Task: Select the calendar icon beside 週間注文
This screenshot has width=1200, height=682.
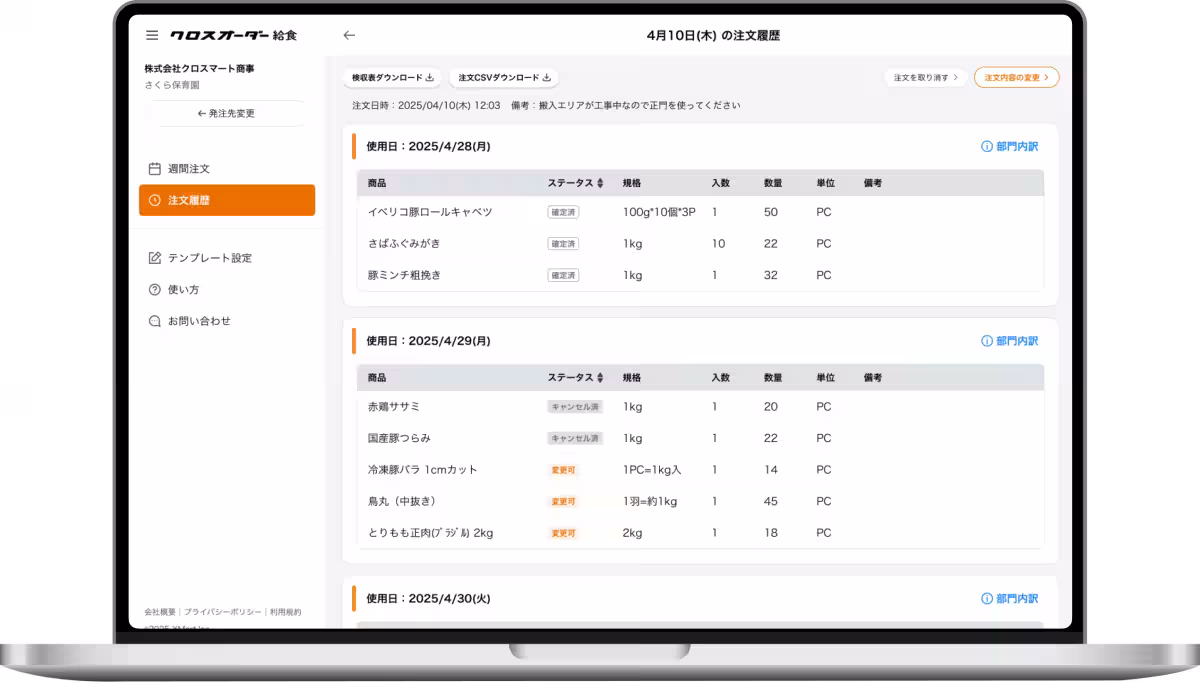Action: pos(153,168)
